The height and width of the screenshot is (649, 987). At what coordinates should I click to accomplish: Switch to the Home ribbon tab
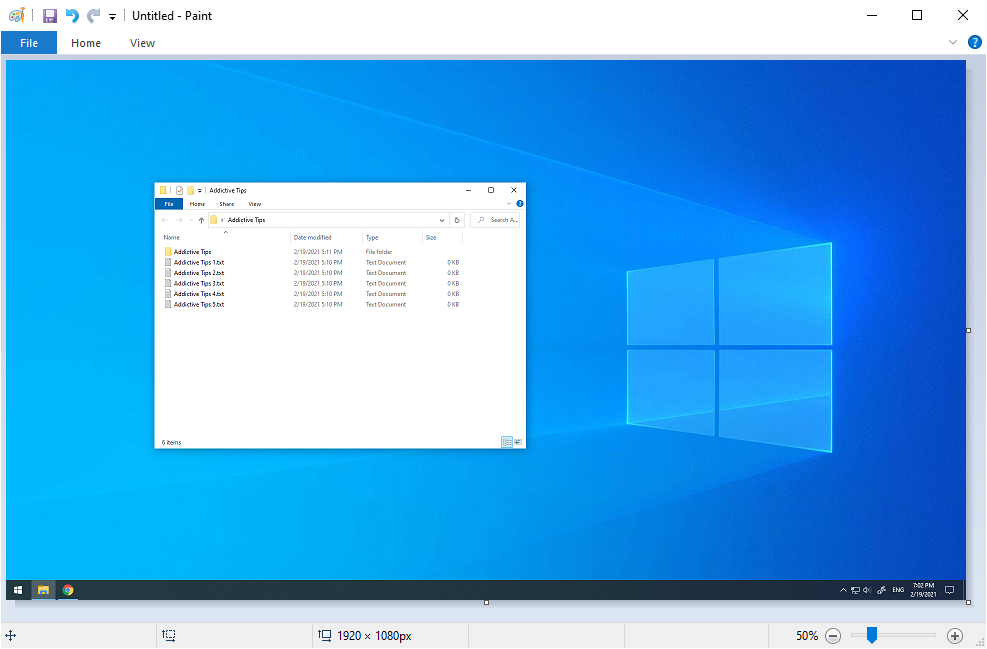(x=86, y=43)
